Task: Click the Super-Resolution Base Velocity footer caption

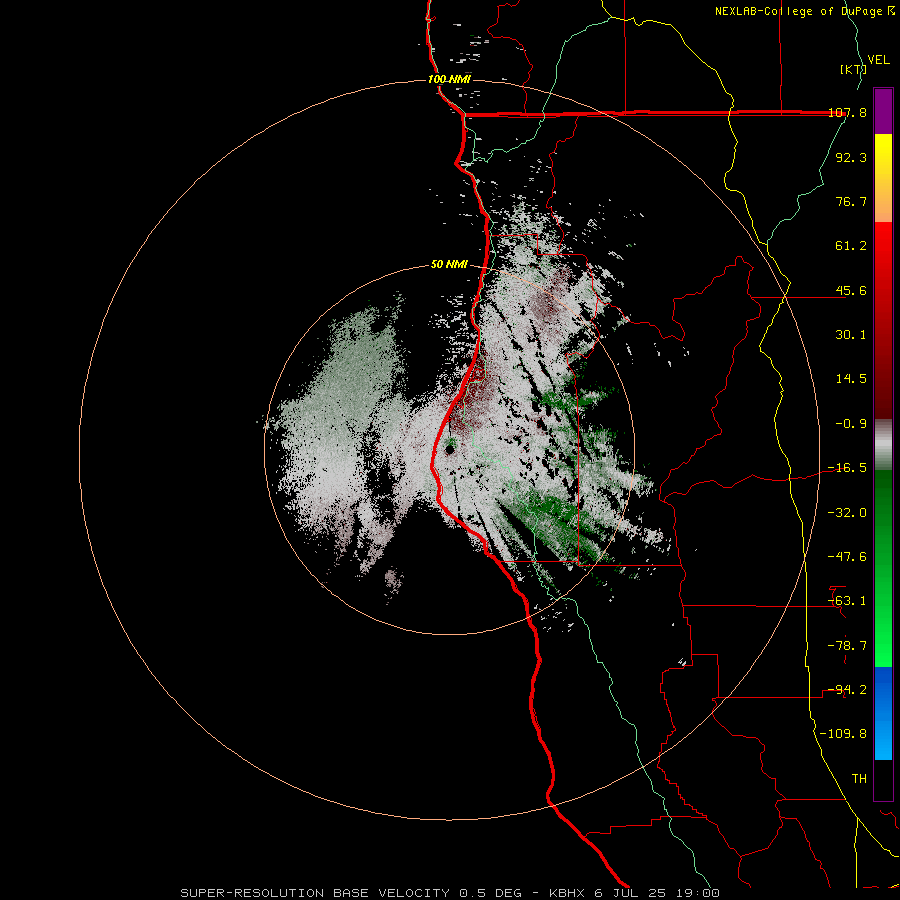Action: click(x=449, y=893)
